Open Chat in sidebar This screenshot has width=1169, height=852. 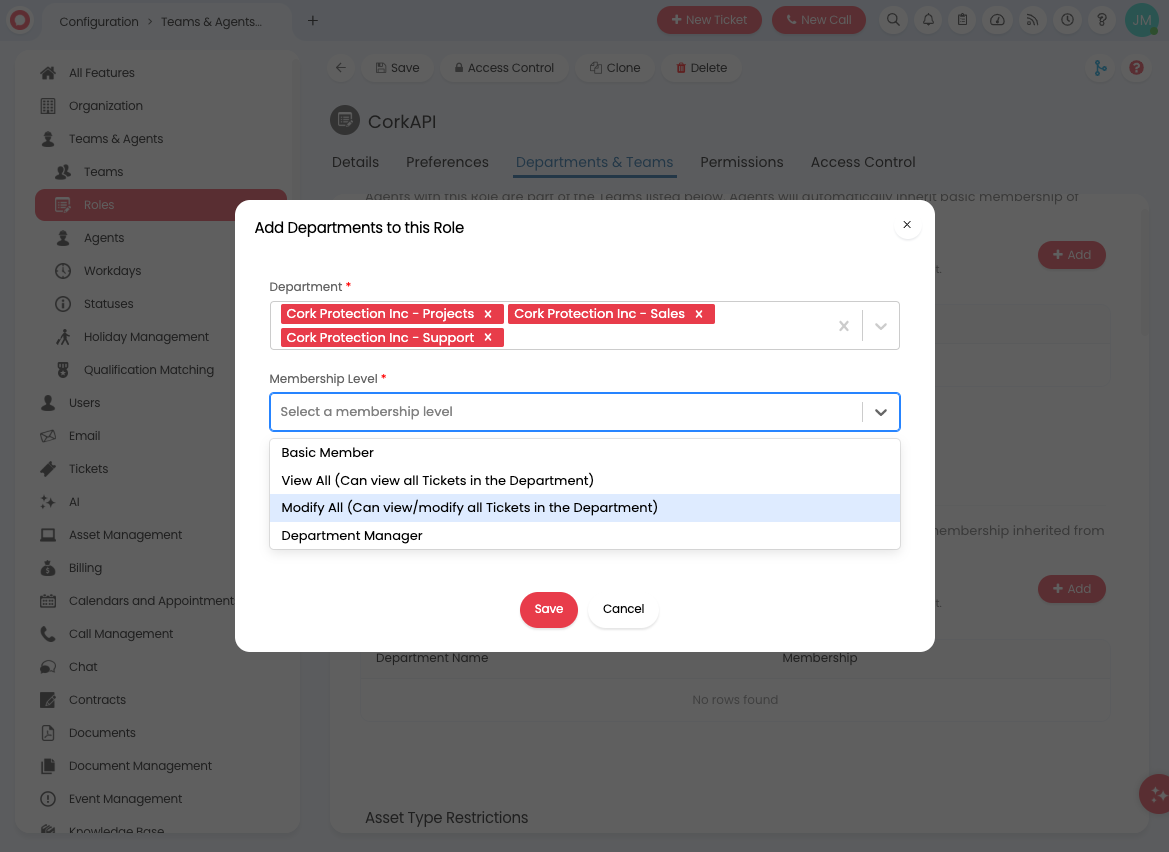[x=83, y=667]
